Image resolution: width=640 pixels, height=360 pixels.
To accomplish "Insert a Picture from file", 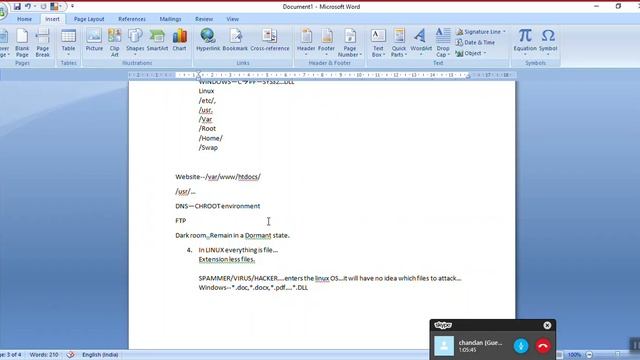I will click(x=94, y=40).
